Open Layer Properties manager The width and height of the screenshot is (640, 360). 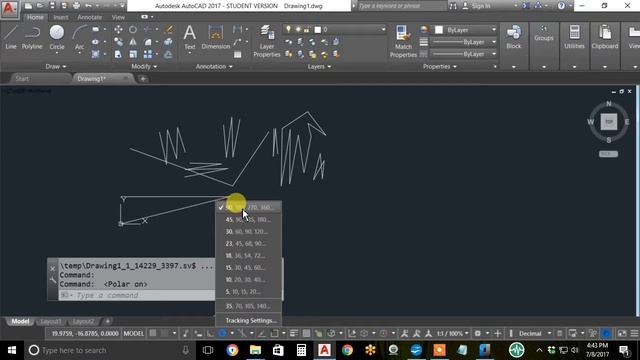tap(267, 41)
